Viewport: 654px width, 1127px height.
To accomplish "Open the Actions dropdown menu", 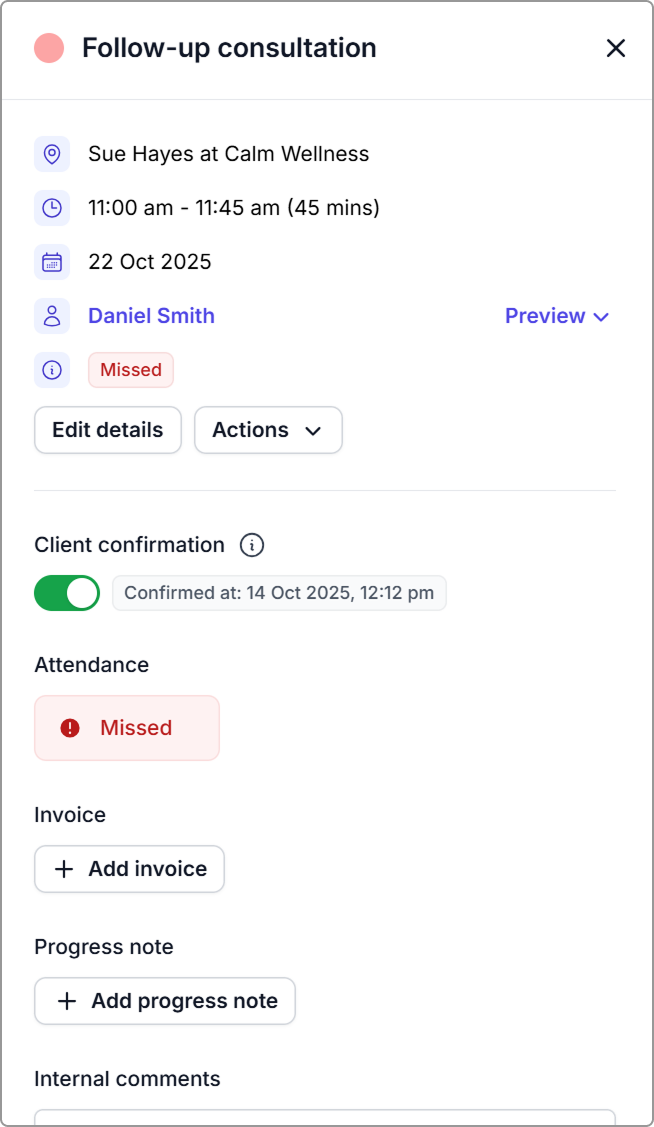I will 268,430.
